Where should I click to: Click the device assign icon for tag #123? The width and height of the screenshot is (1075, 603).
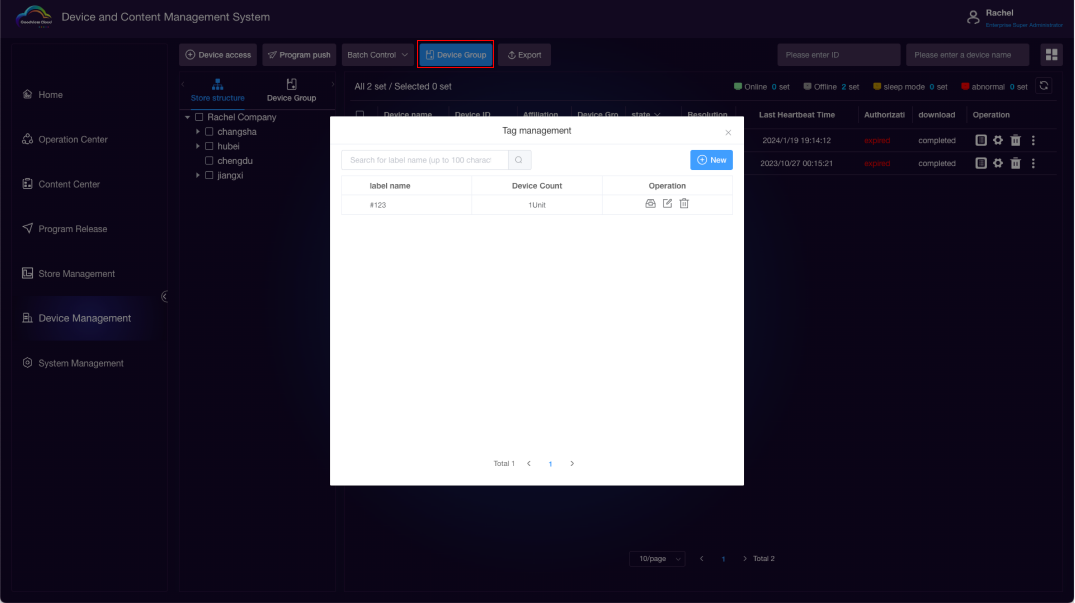(x=650, y=204)
